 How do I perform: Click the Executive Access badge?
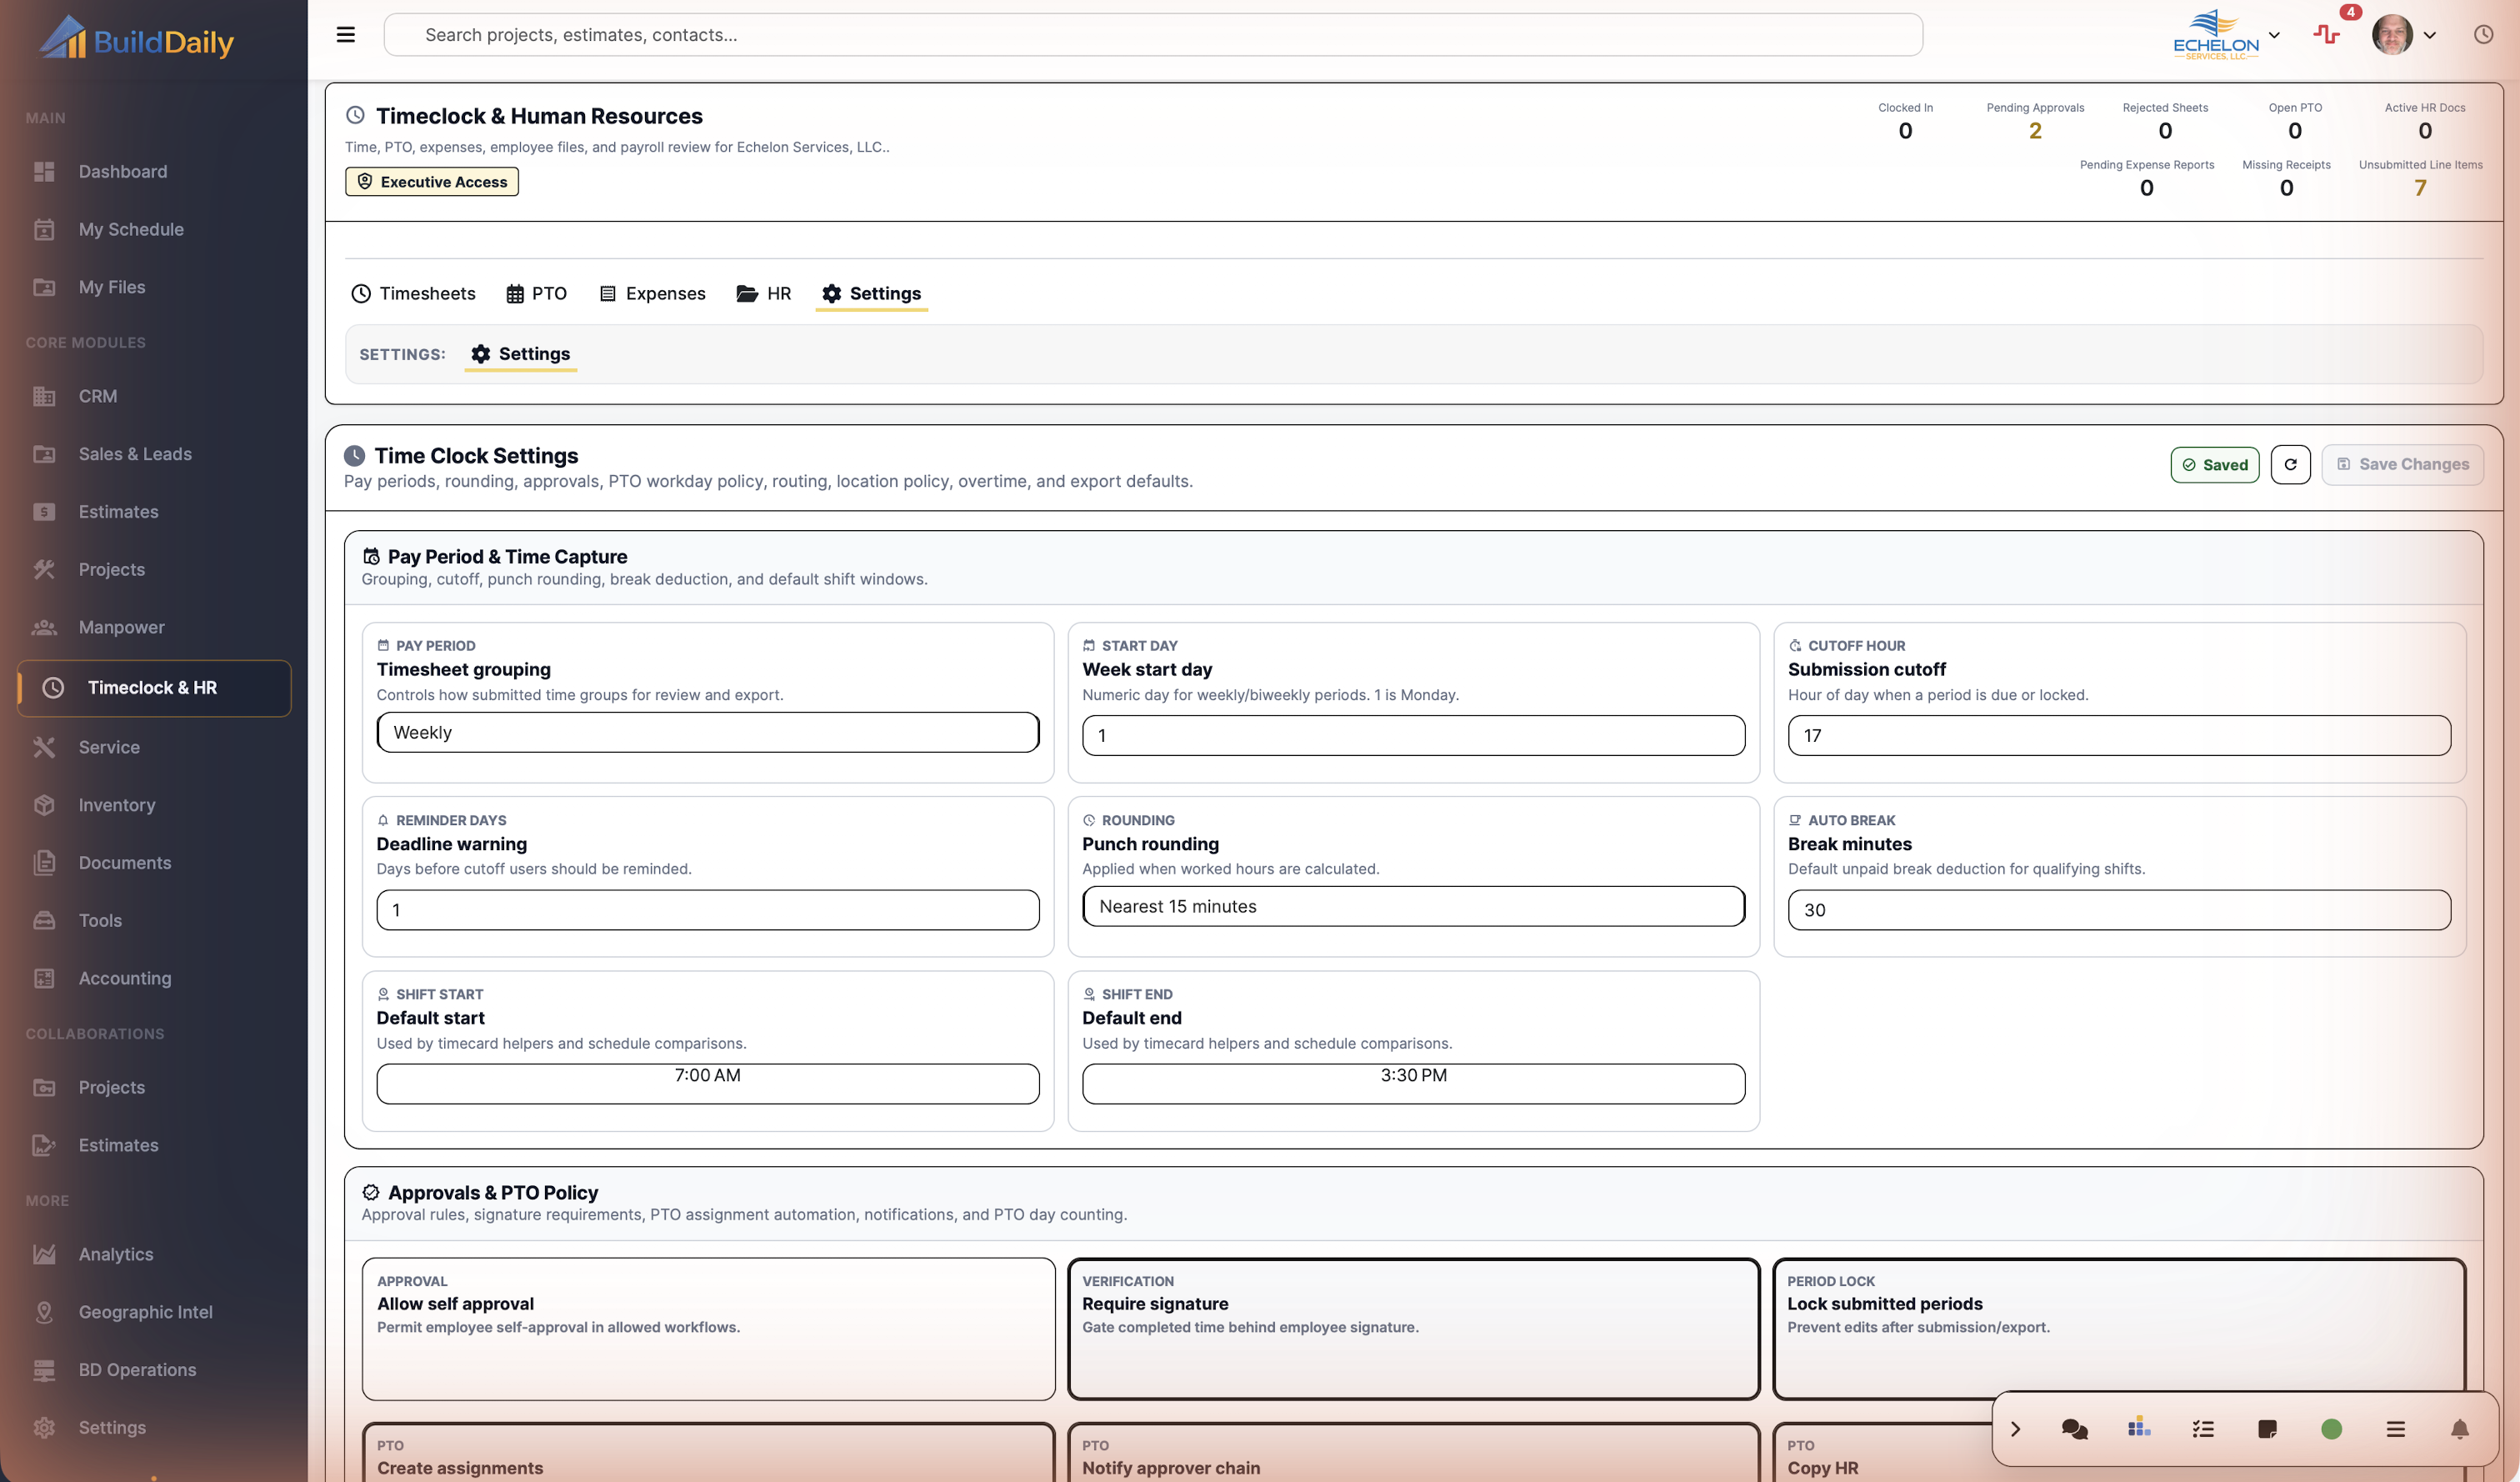432,182
